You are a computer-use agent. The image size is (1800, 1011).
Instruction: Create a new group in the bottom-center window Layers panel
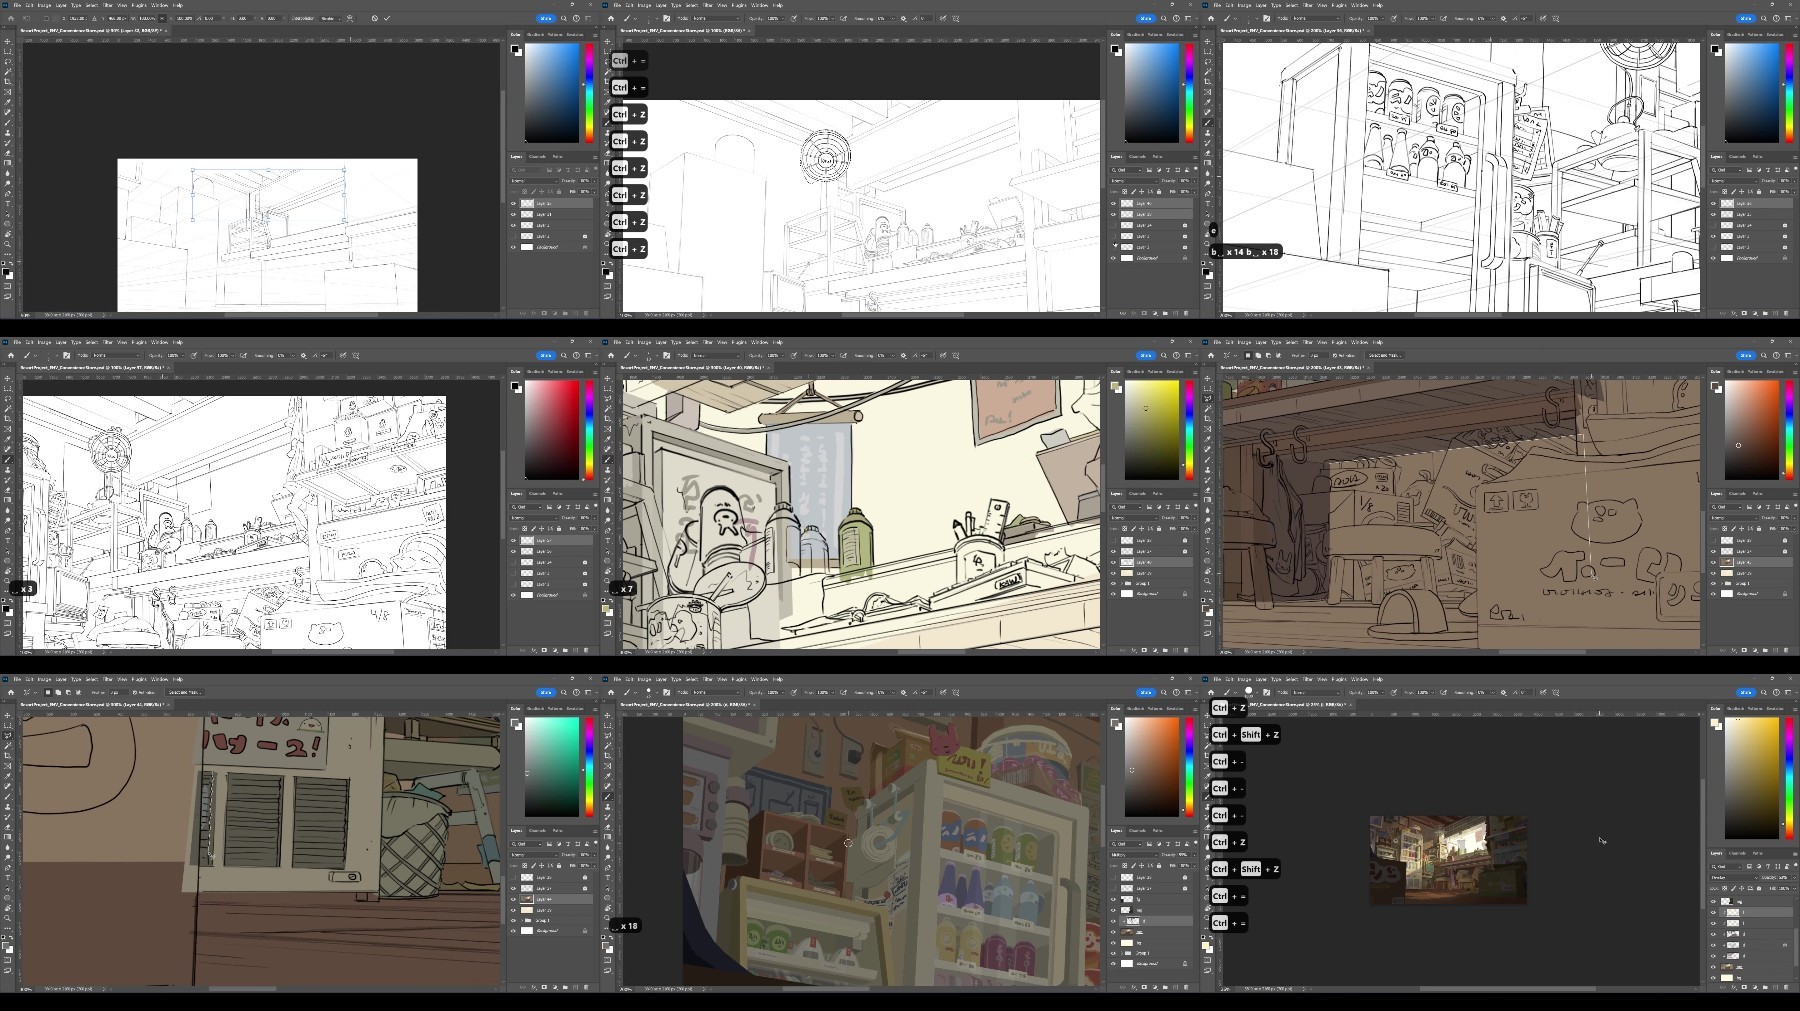(1166, 987)
